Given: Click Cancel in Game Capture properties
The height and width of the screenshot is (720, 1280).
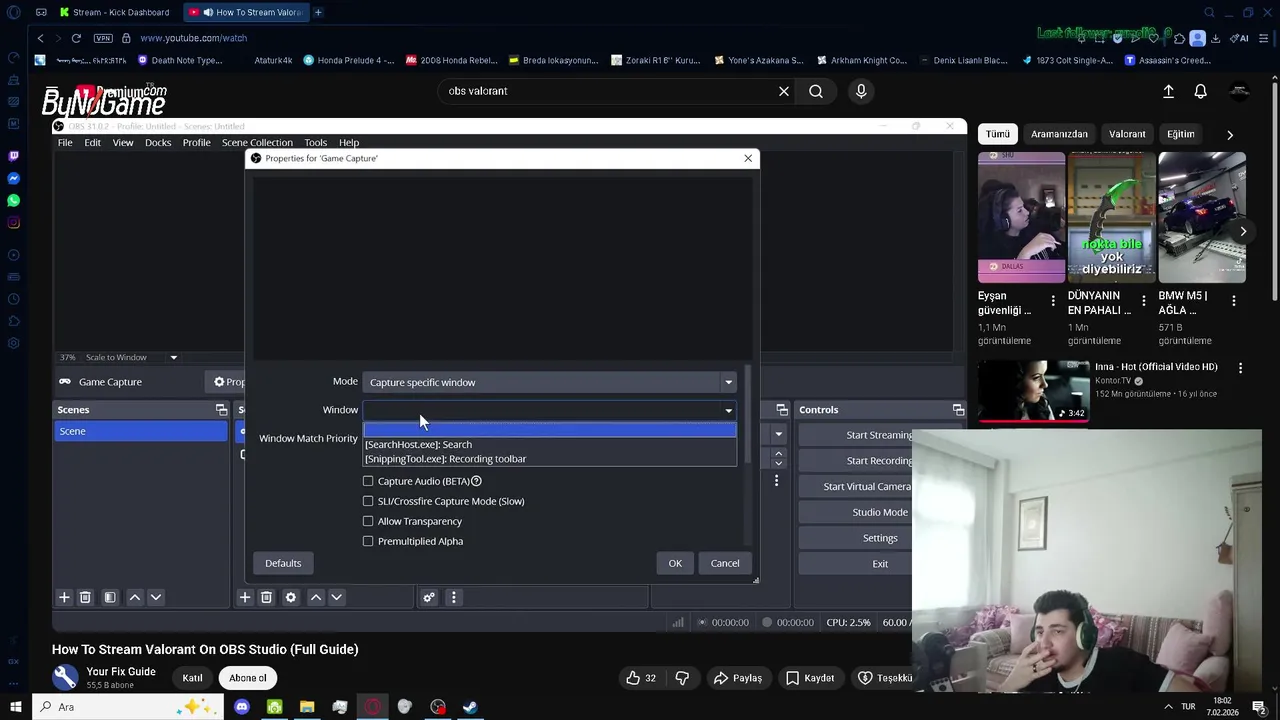Looking at the screenshot, I should click(725, 563).
